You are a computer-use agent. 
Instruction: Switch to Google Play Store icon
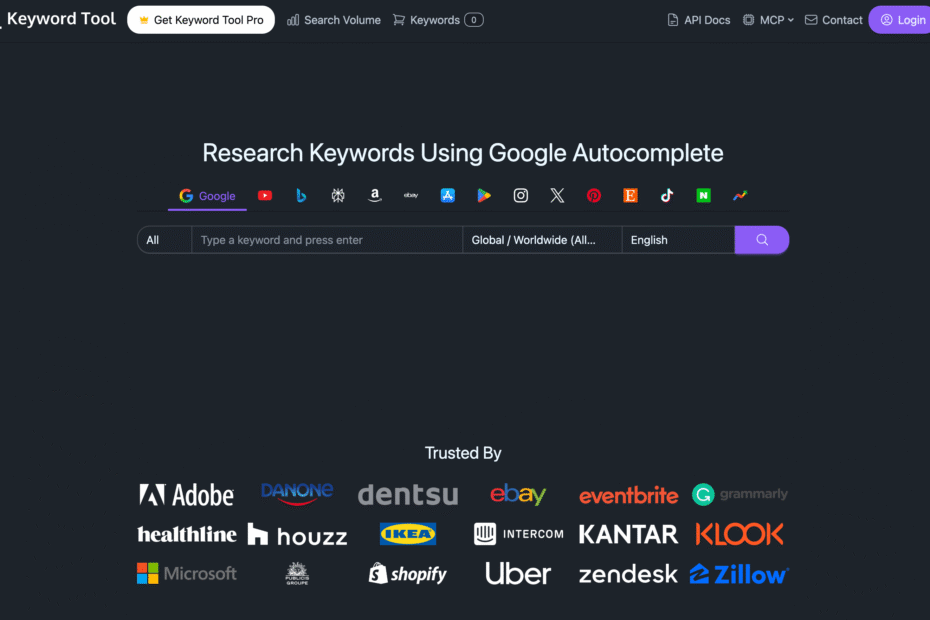point(484,195)
